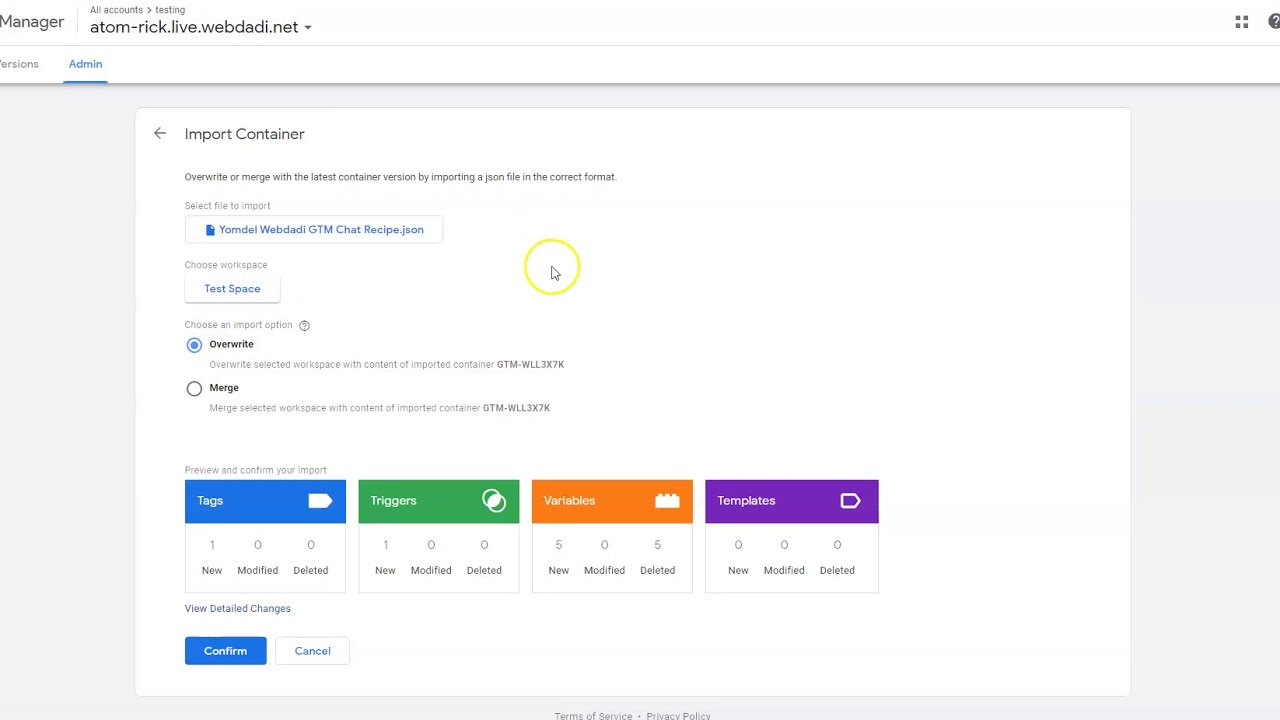Click the Tag Manager title text
Image resolution: width=1280 pixels, height=720 pixels.
(x=32, y=22)
